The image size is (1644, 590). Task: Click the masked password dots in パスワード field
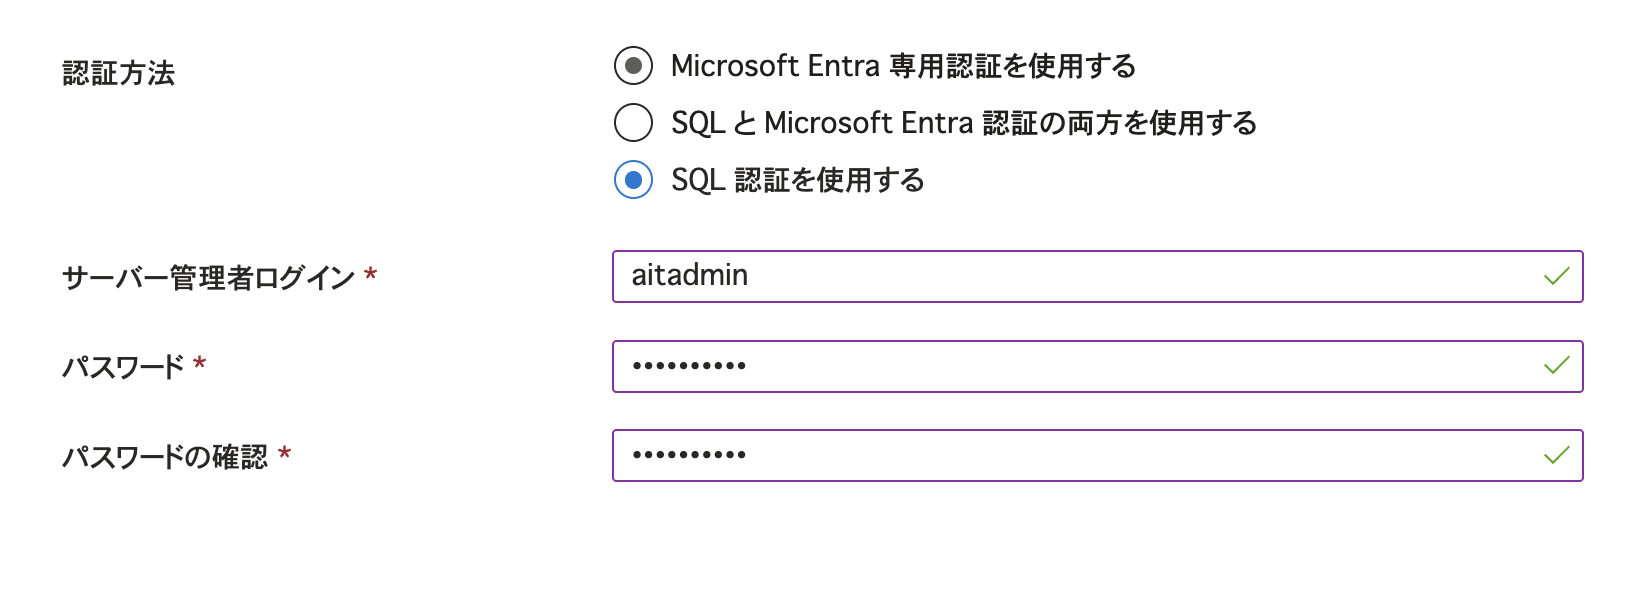pos(690,366)
